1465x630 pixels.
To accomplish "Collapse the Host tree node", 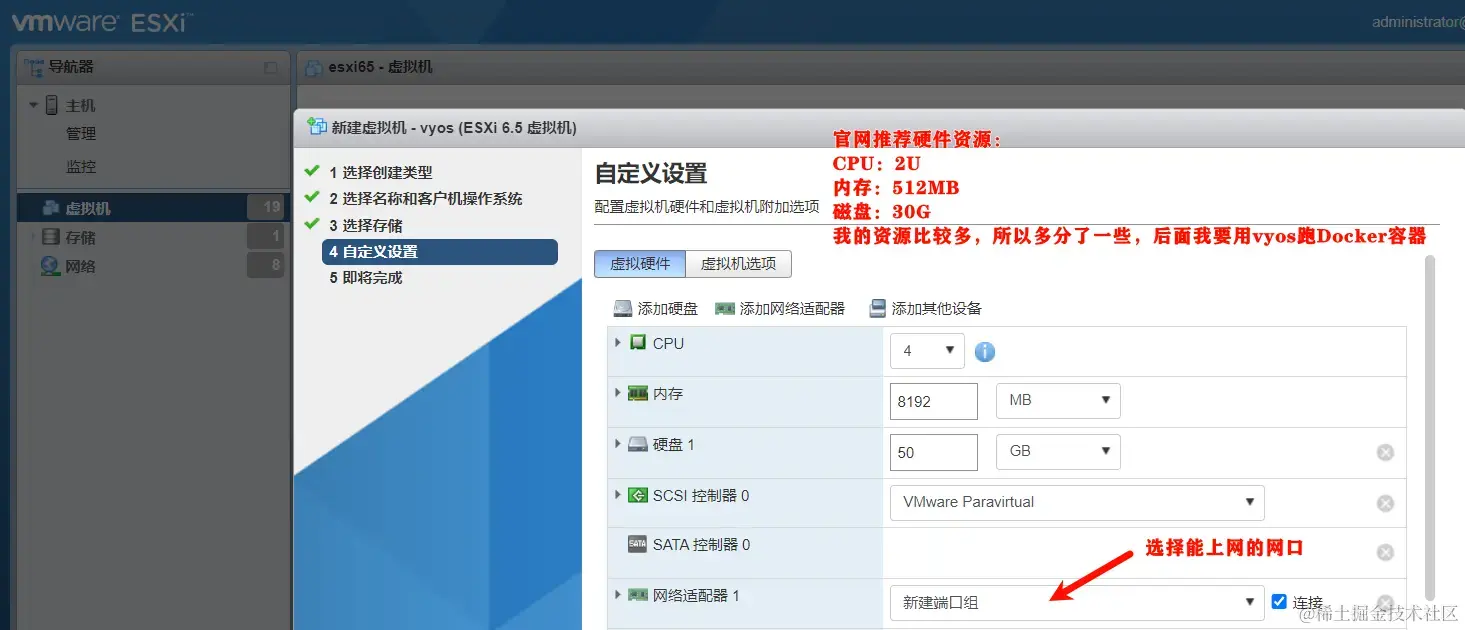I will (x=34, y=105).
